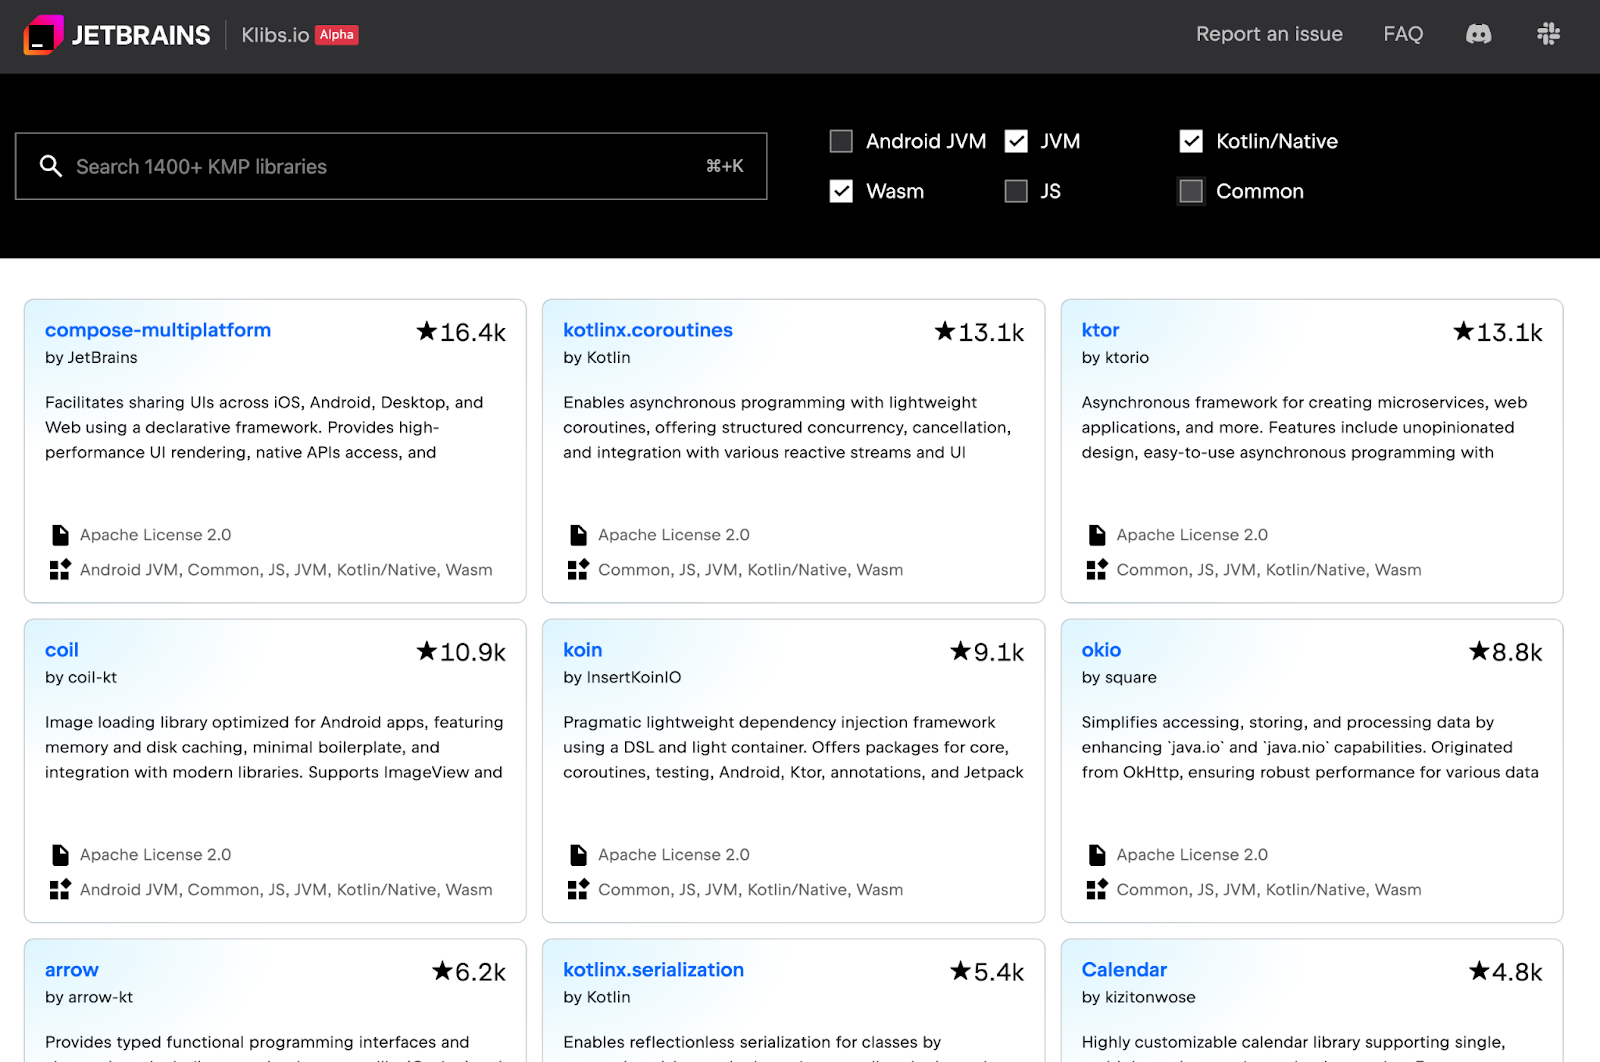The width and height of the screenshot is (1600, 1062).
Task: Click the search magnifier icon
Action: [x=51, y=166]
